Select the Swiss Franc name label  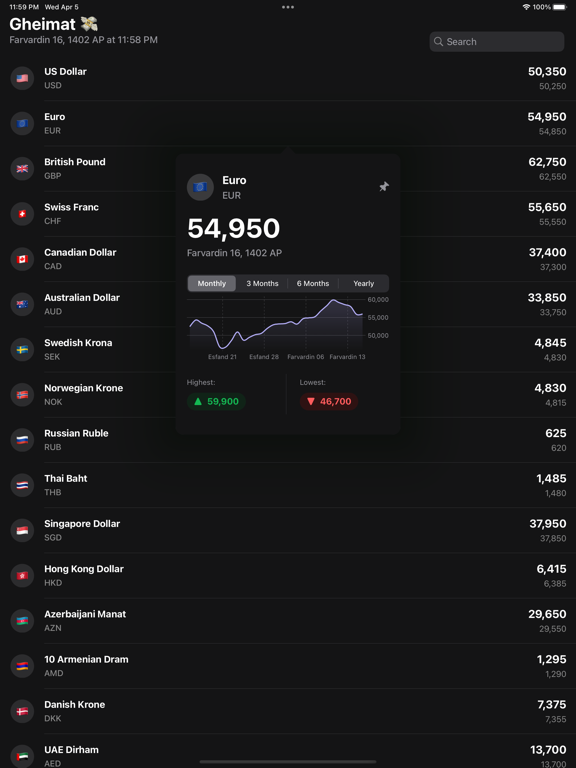pos(72,207)
